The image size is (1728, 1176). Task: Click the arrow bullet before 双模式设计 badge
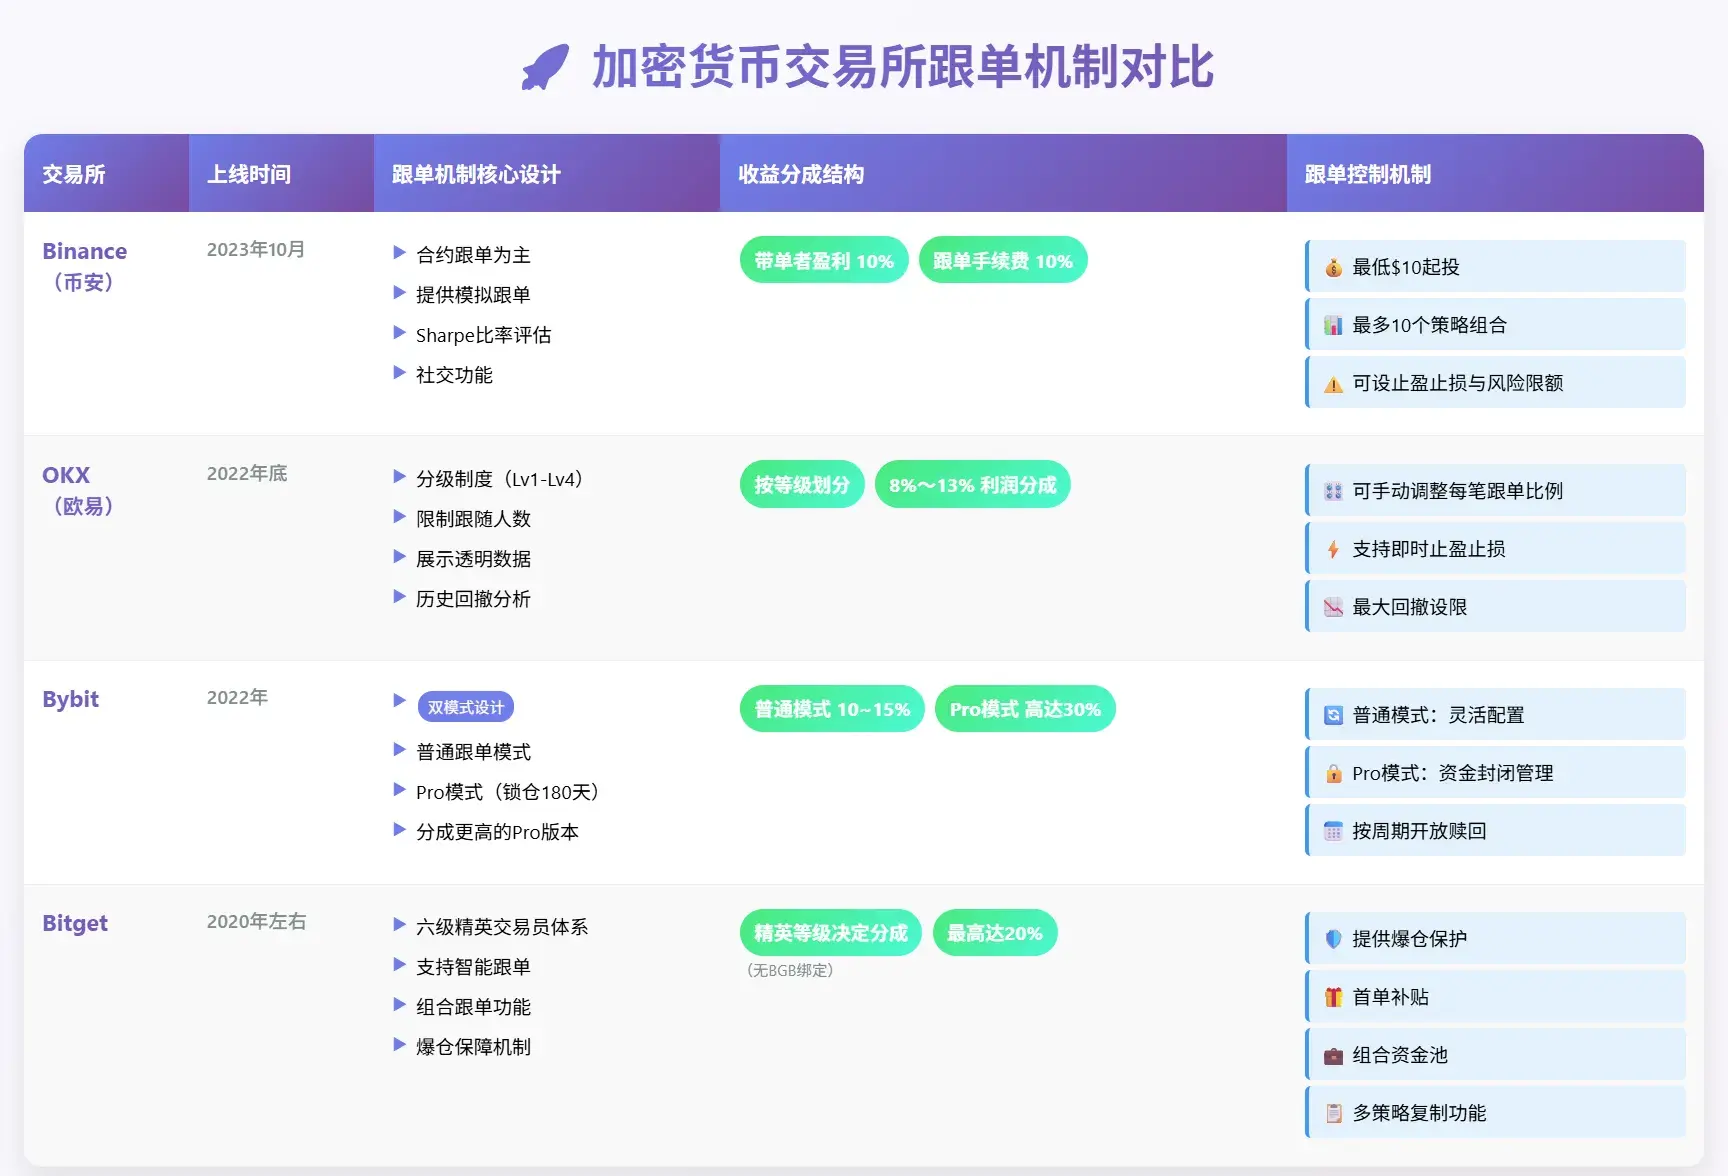[399, 701]
